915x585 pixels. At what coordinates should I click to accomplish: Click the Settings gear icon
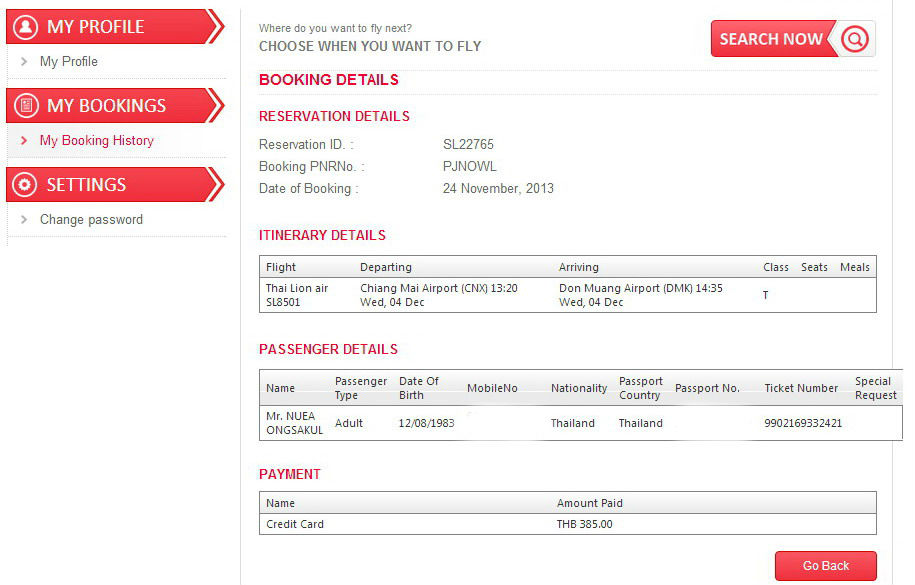click(26, 185)
